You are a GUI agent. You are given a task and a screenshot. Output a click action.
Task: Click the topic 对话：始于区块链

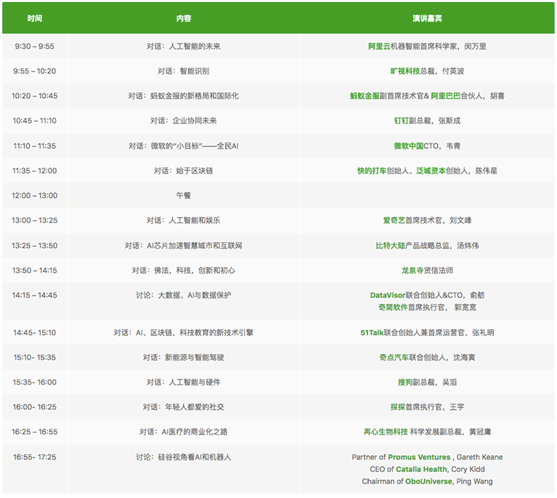(x=183, y=170)
